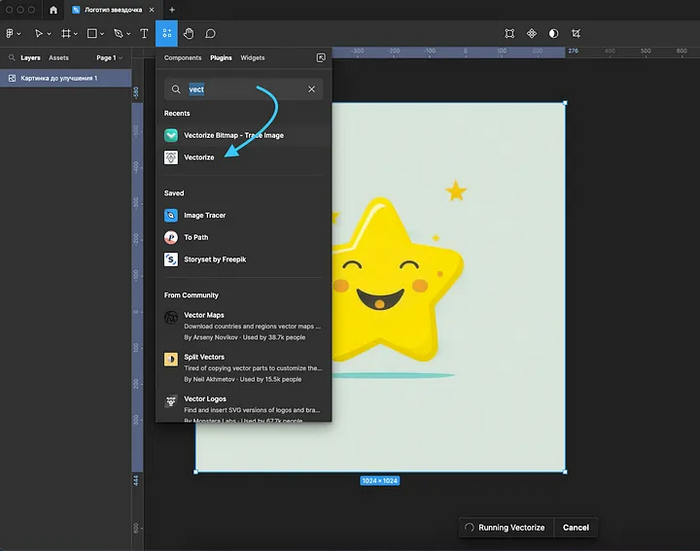Open the Figma main menu dropdown
700x551 pixels.
[x=13, y=33]
